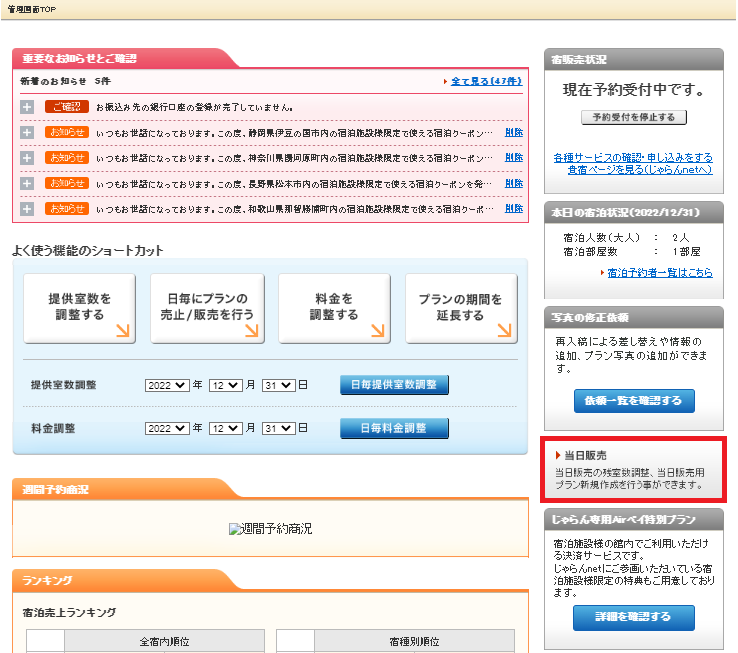Screen dimensions: 738x653
Task: Expand the 長野県松本市 notice row
Action: [27, 184]
